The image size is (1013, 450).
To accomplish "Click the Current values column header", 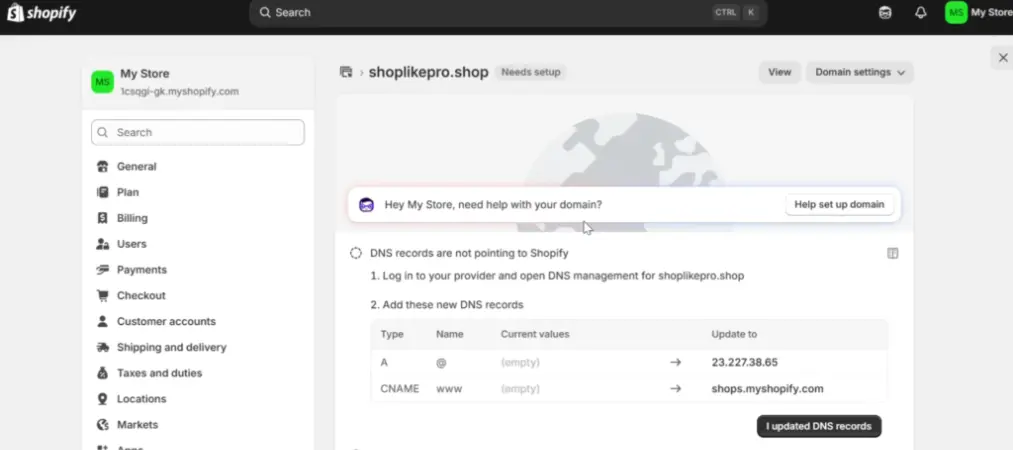I will (x=535, y=334).
